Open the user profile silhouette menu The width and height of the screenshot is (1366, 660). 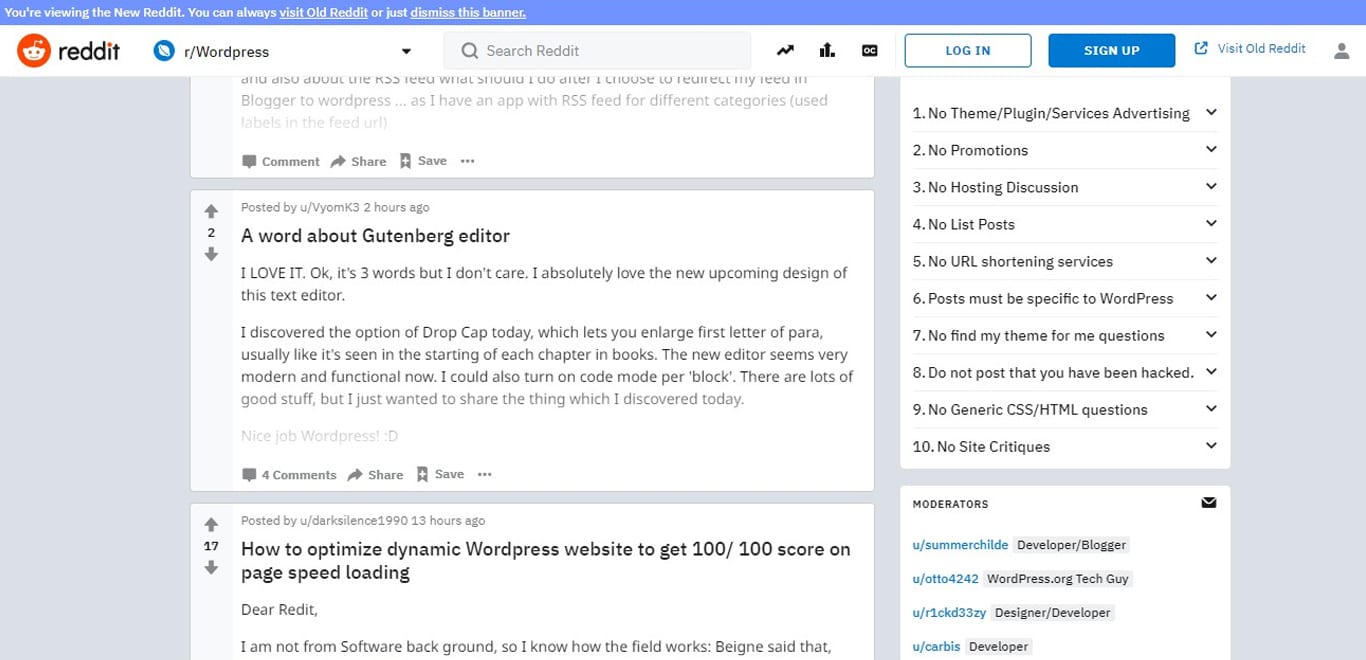tap(1342, 50)
